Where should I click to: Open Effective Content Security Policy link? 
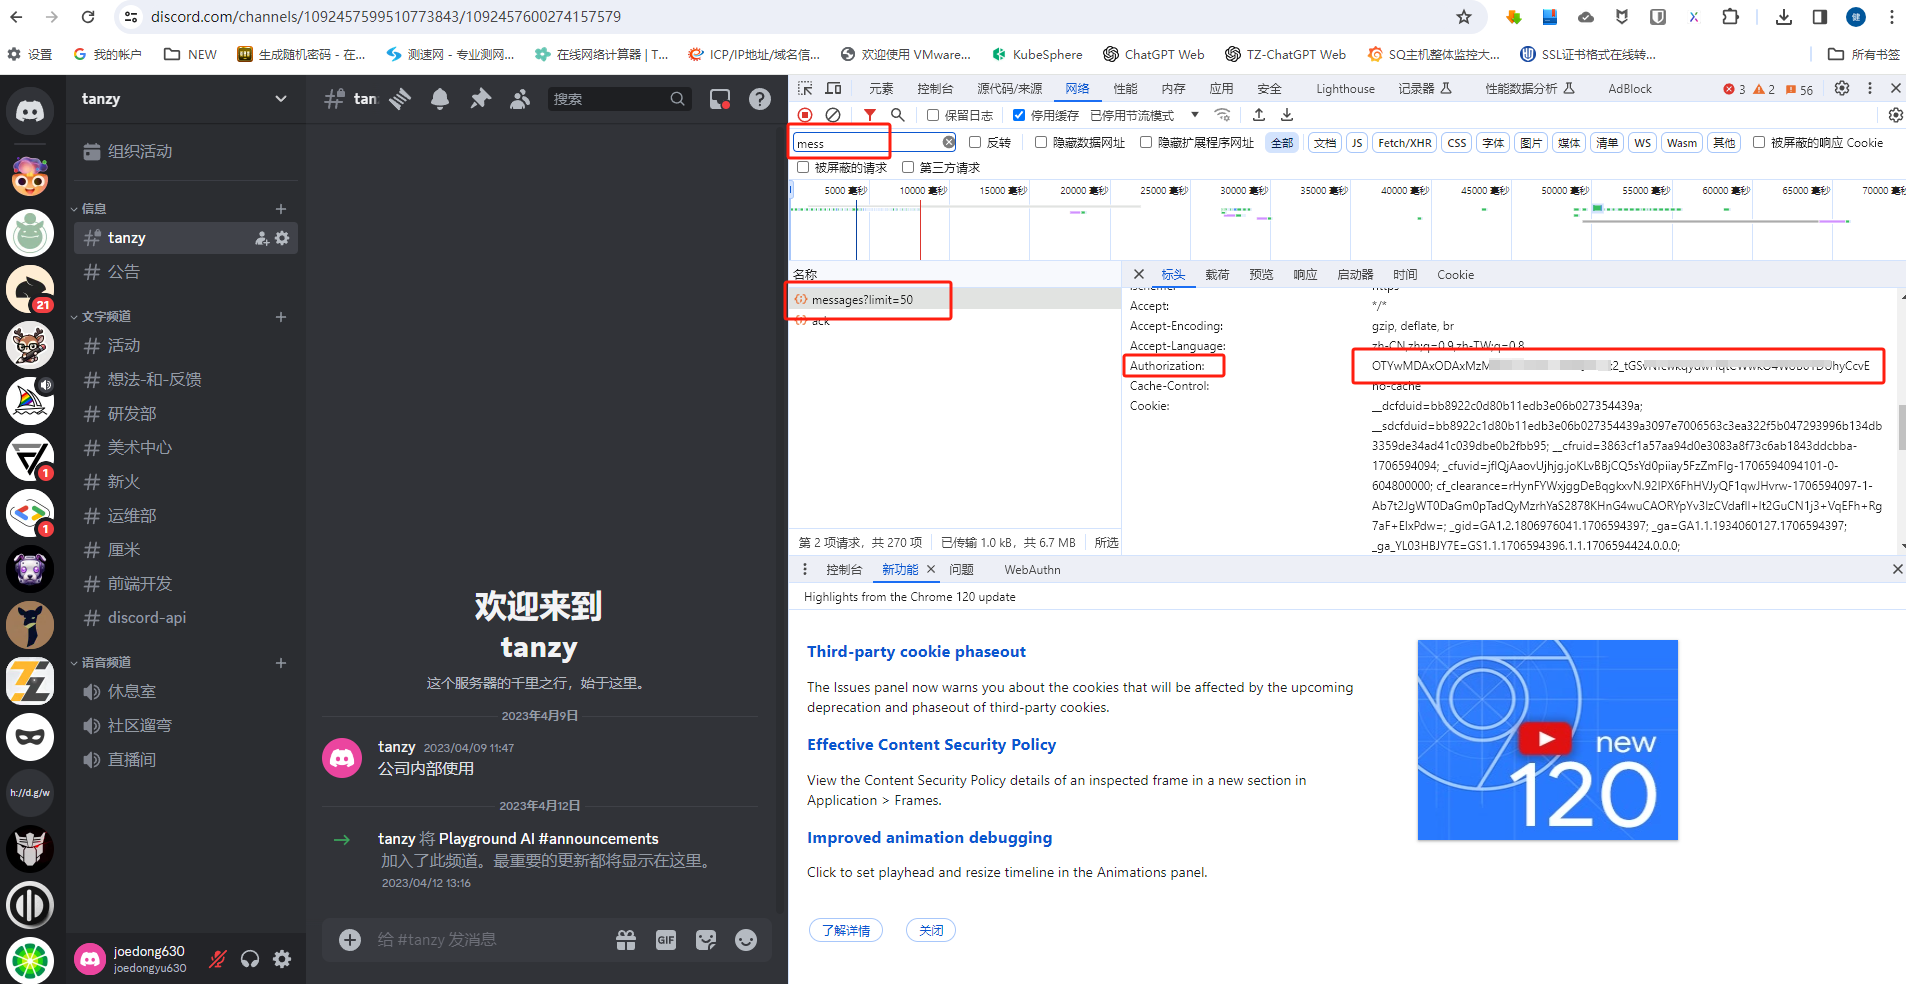coord(931,745)
